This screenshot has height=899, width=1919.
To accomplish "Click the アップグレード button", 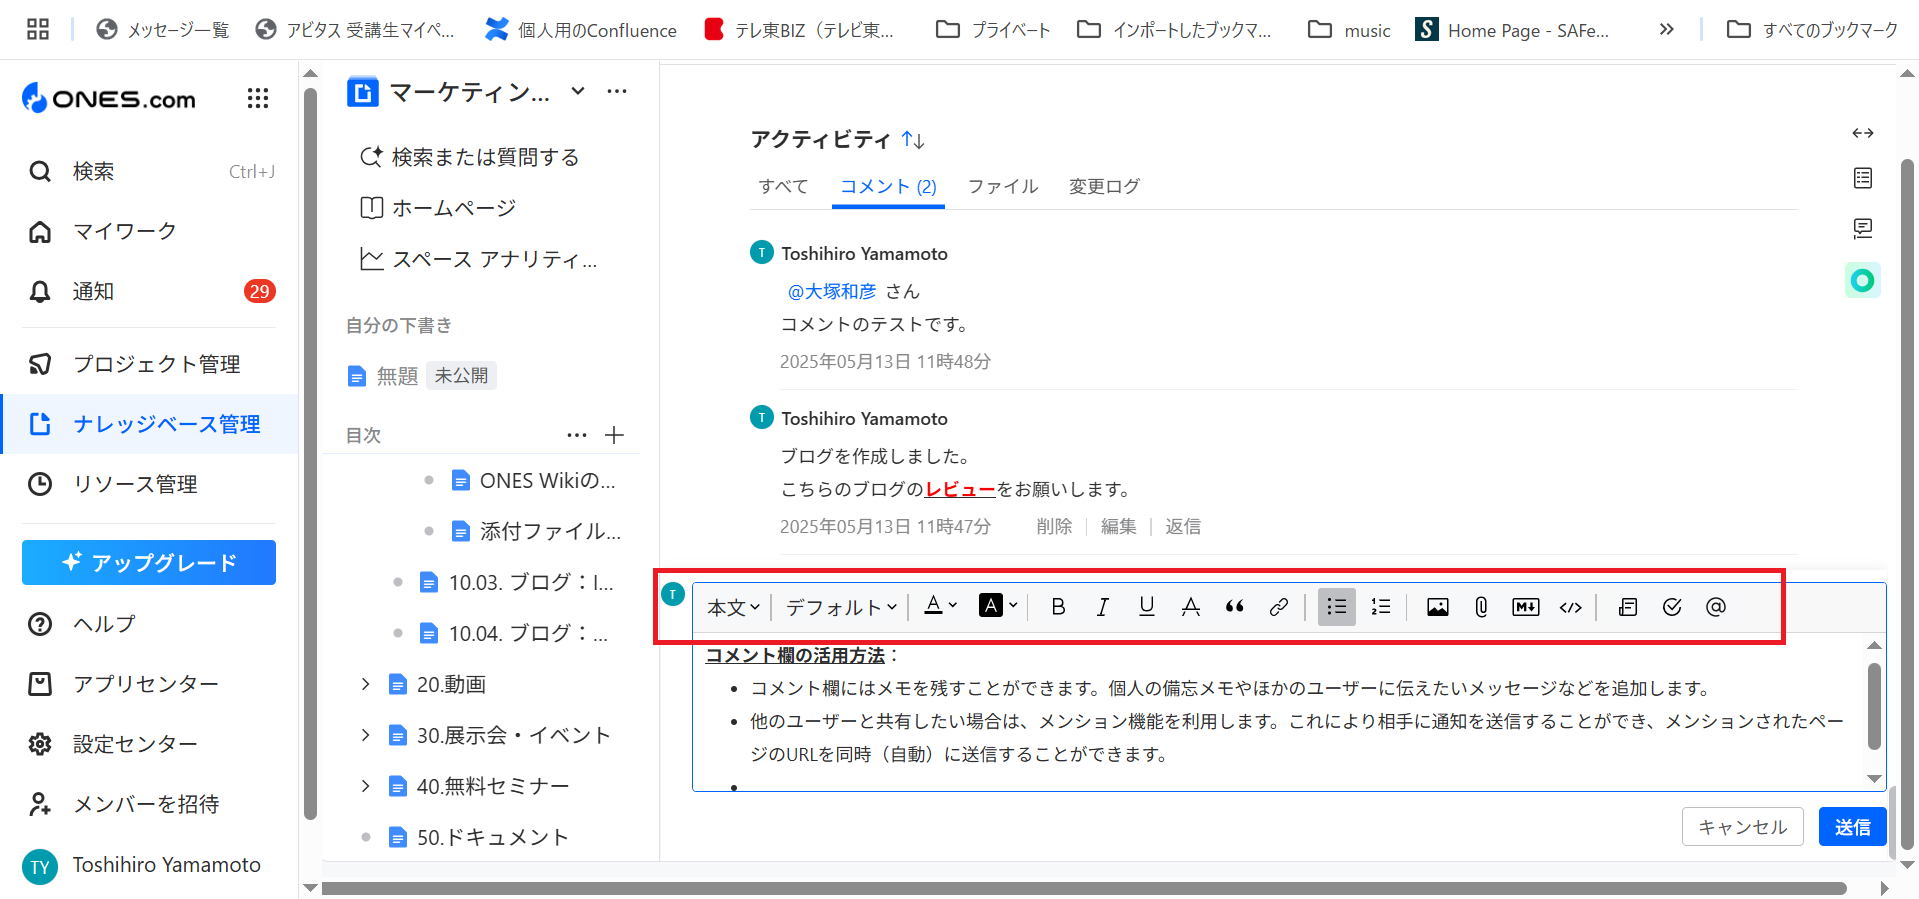I will click(149, 562).
